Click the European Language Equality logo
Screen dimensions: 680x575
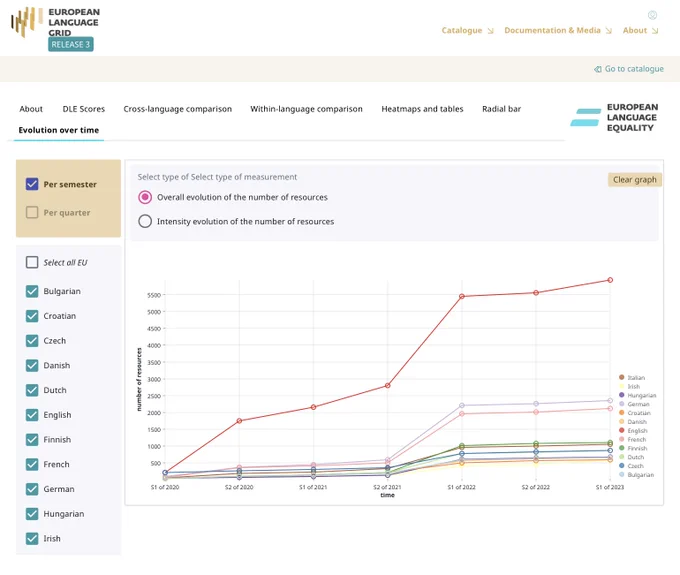615,117
